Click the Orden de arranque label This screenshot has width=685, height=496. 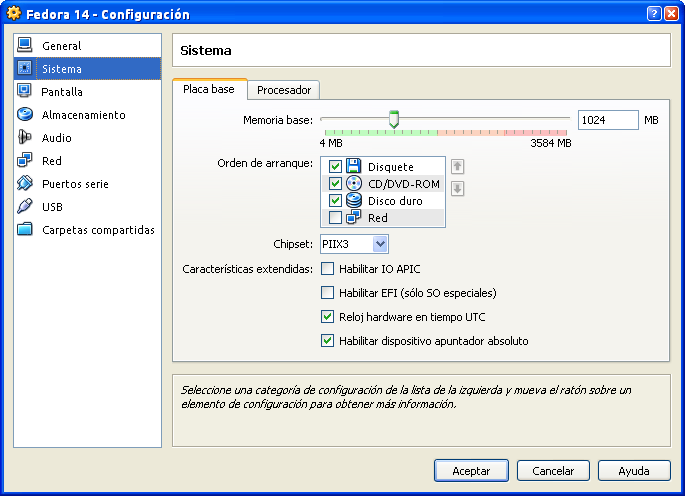(265, 163)
